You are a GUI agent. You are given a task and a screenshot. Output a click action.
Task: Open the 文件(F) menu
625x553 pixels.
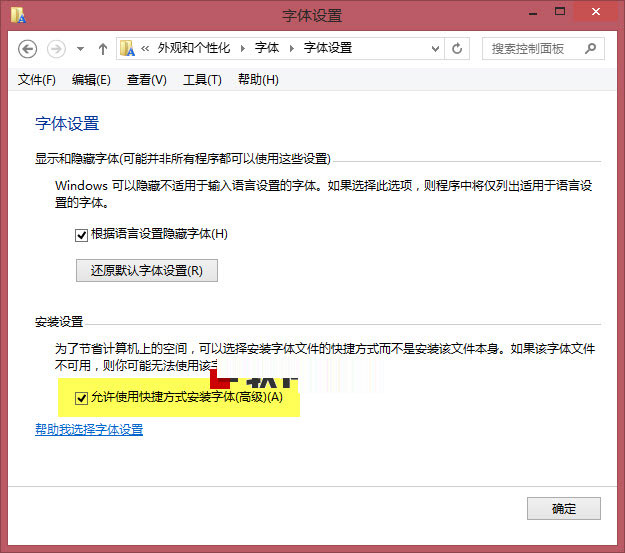(37, 80)
